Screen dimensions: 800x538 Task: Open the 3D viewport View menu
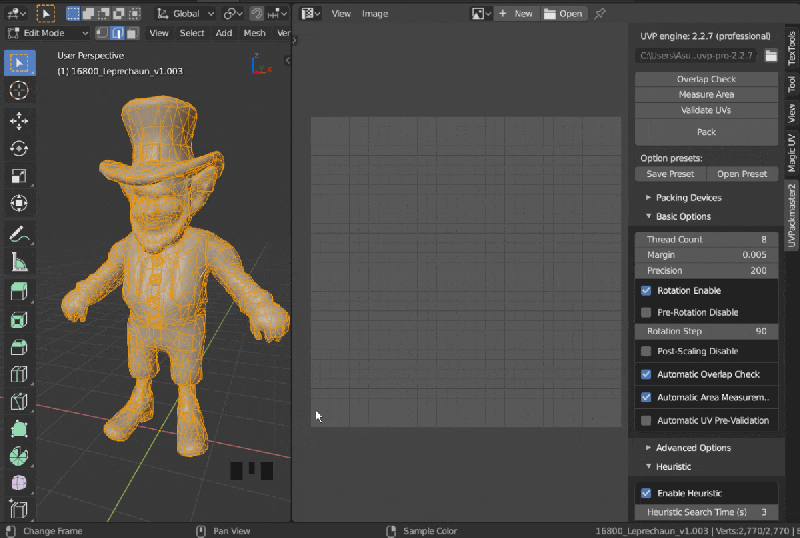pos(159,33)
